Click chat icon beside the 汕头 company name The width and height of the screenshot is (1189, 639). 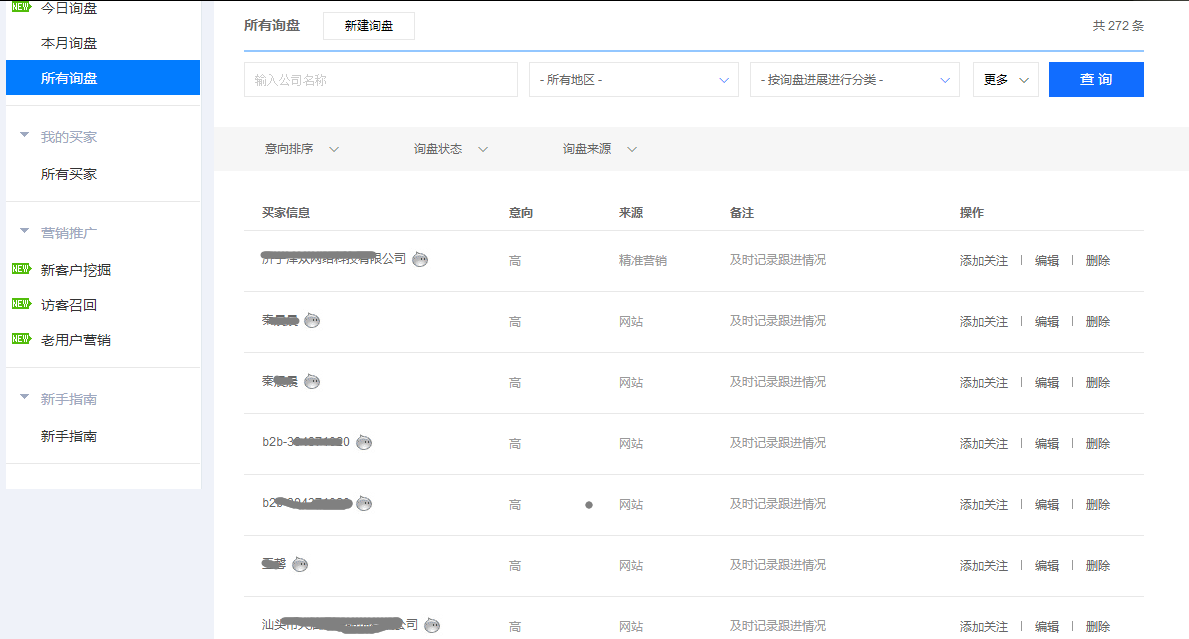[x=432, y=626]
